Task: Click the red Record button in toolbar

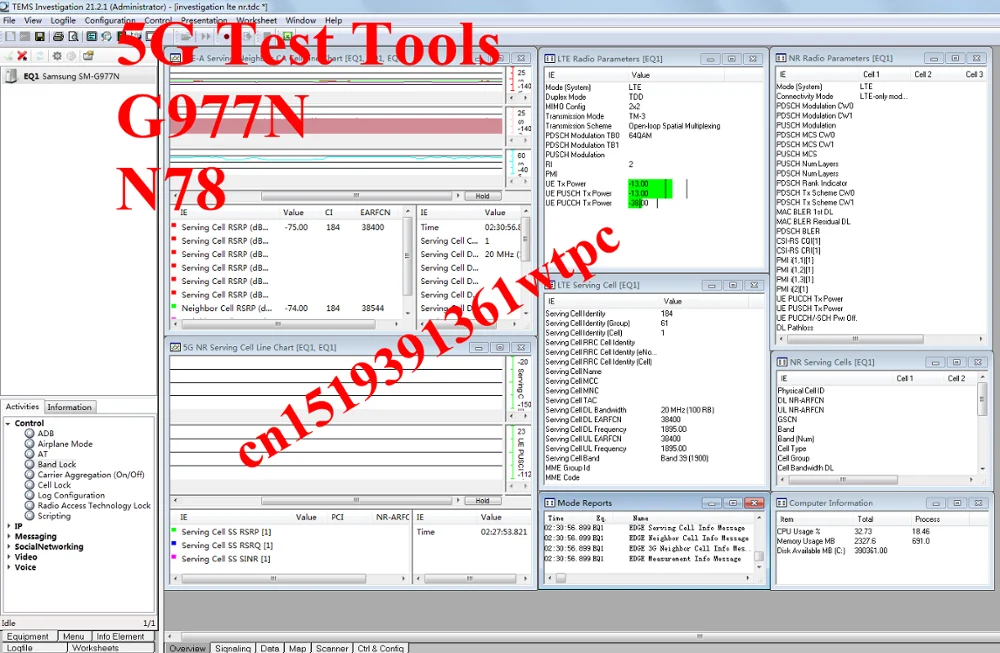Action: point(226,37)
